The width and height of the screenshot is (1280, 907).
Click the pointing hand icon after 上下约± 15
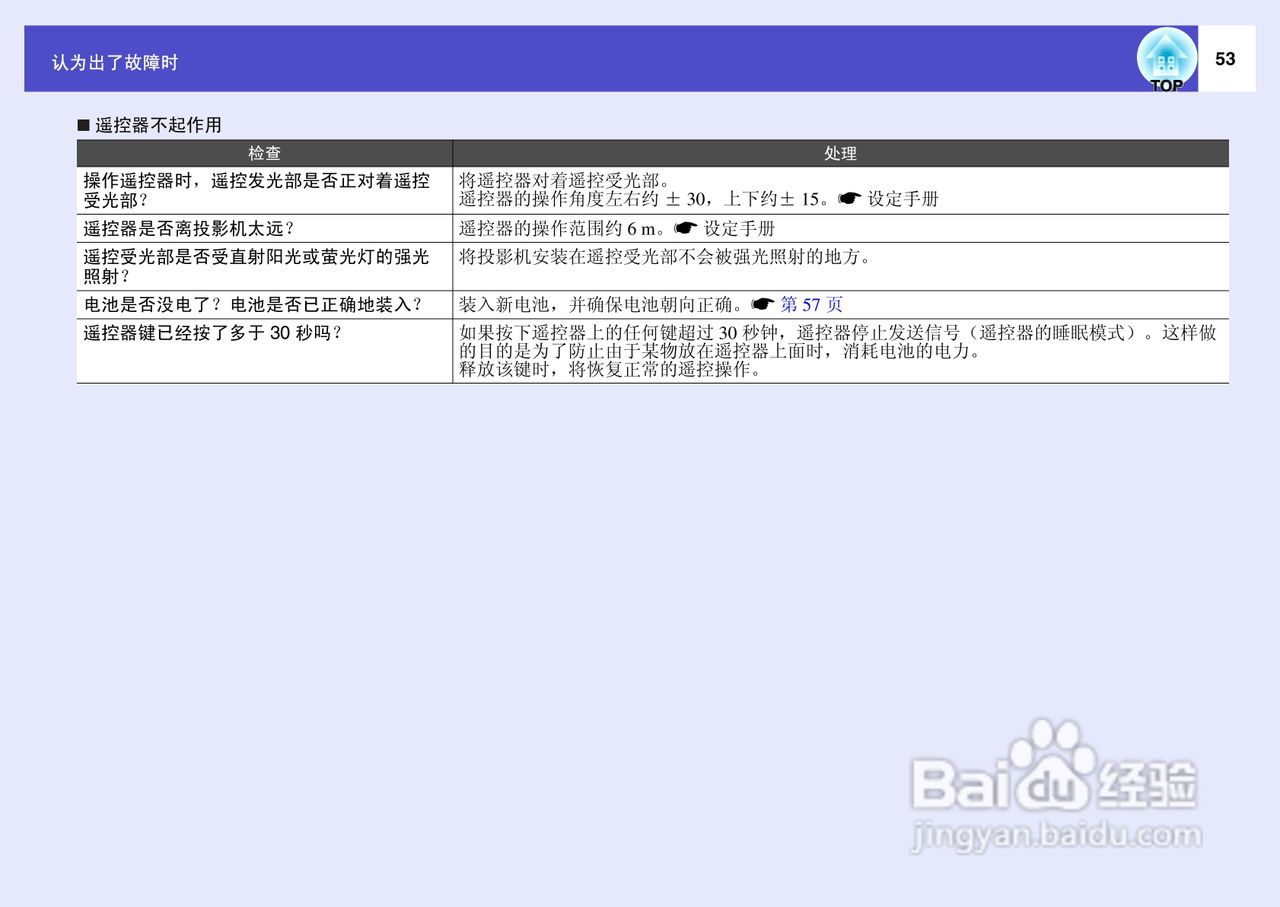pos(849,199)
